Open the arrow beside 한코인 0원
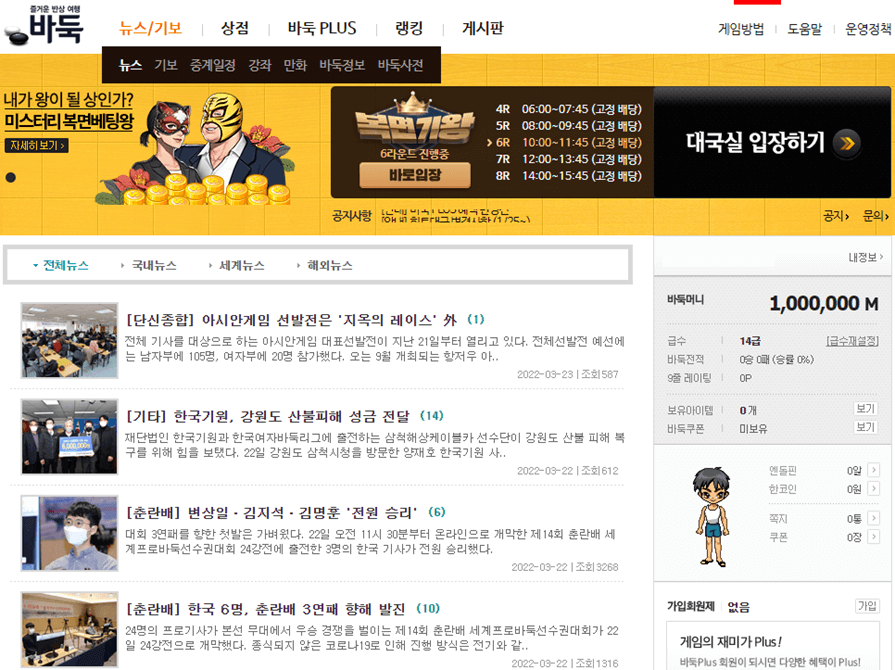Image resolution: width=895 pixels, height=670 pixels. (873, 489)
